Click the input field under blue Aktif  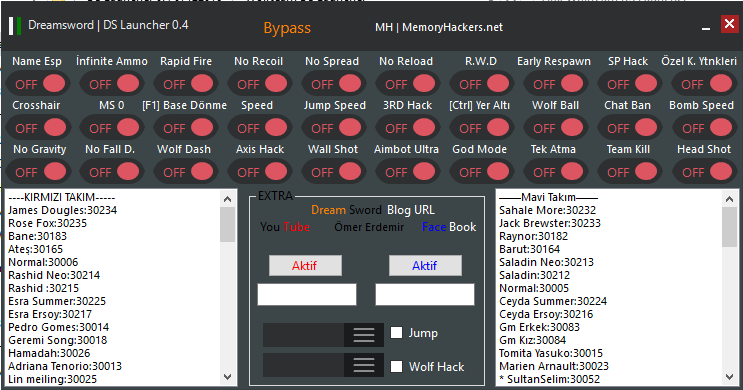click(425, 294)
